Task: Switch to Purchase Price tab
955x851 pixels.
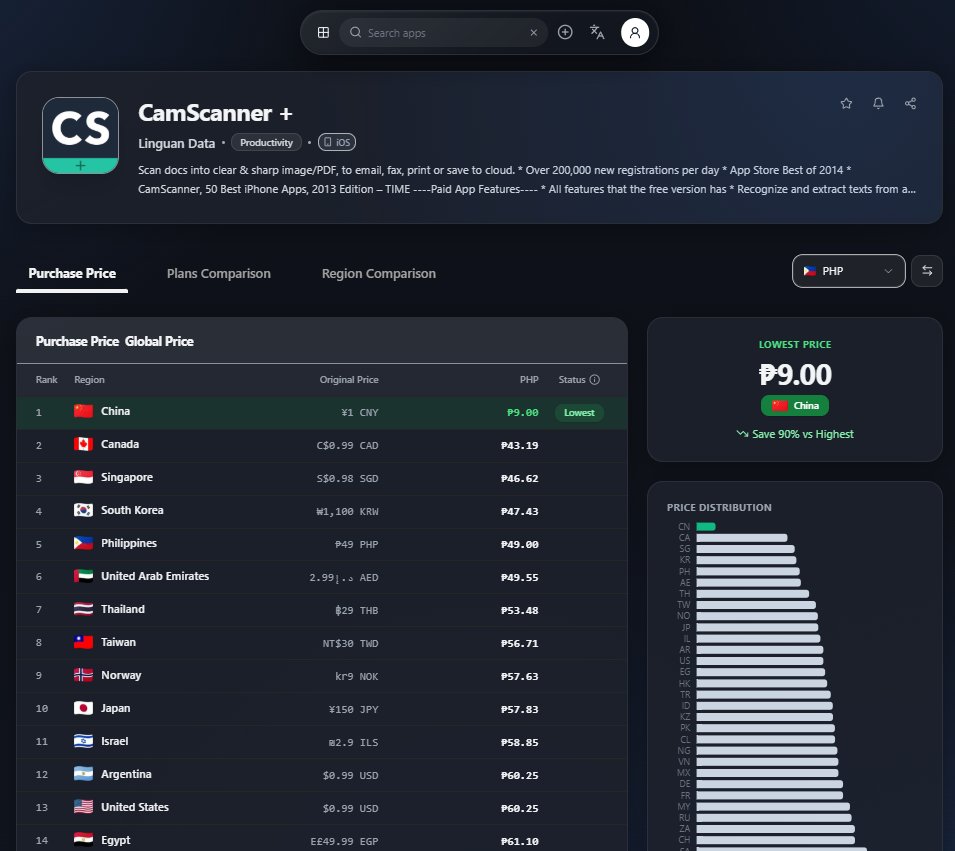Action: (x=72, y=274)
